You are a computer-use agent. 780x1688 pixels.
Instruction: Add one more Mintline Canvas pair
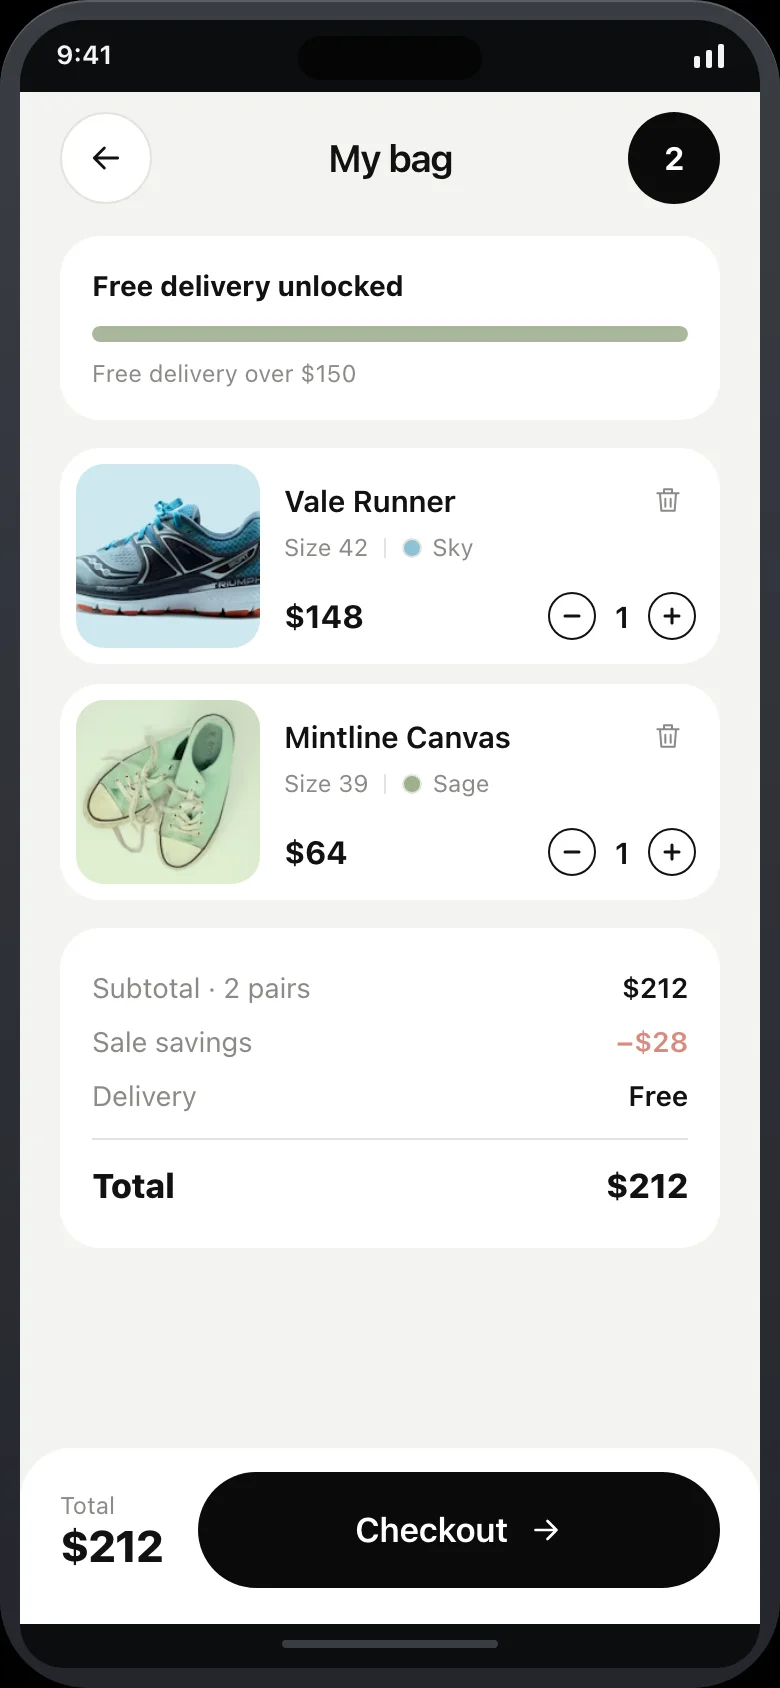pyautogui.click(x=672, y=852)
